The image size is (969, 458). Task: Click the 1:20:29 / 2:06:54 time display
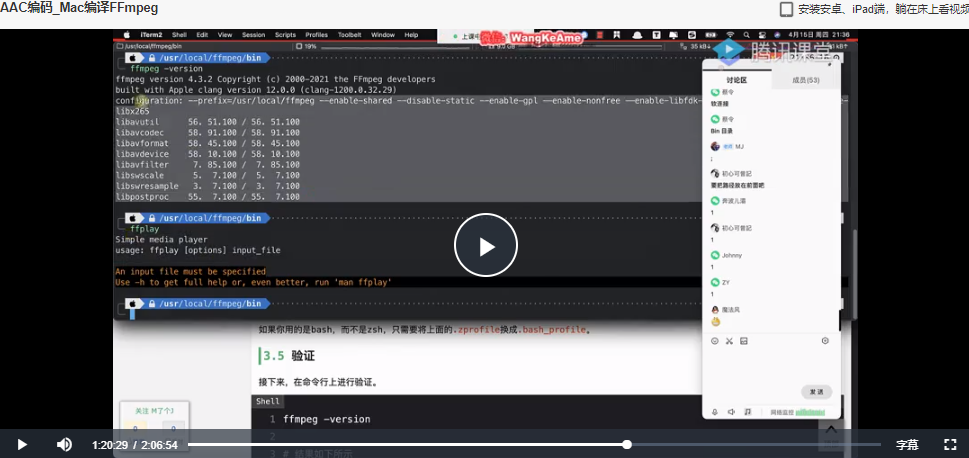pyautogui.click(x=135, y=445)
